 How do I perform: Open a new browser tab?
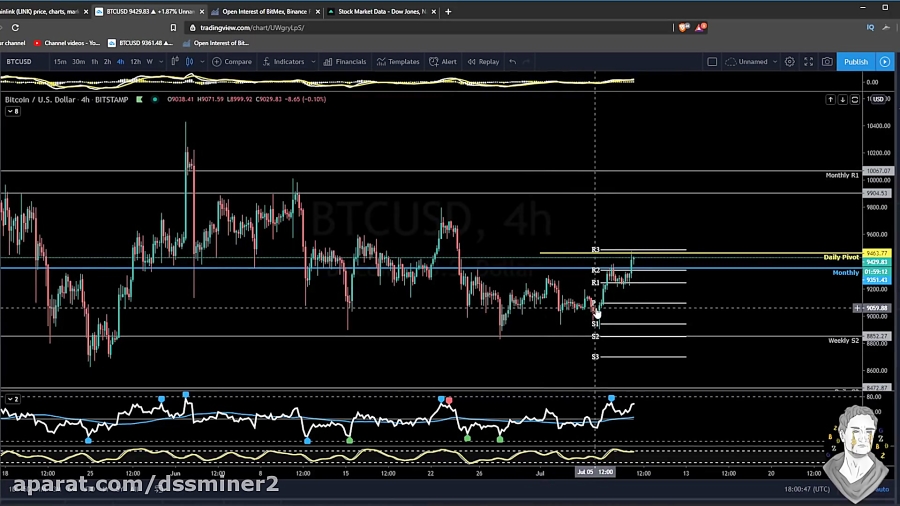[x=448, y=11]
